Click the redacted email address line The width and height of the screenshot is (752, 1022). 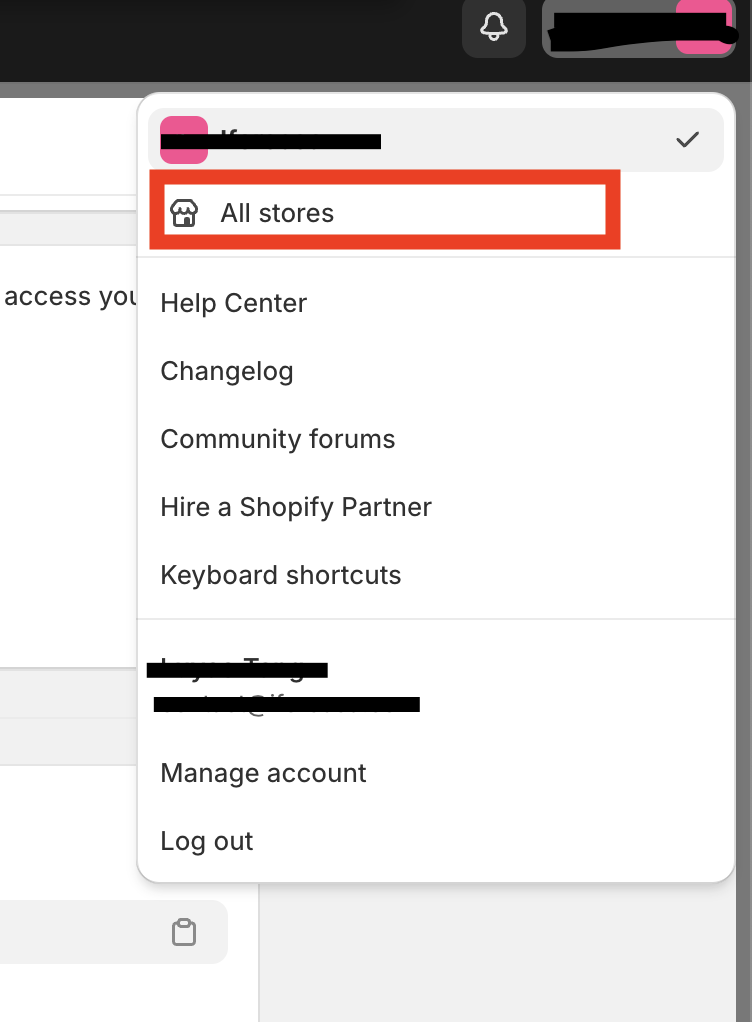[x=286, y=705]
